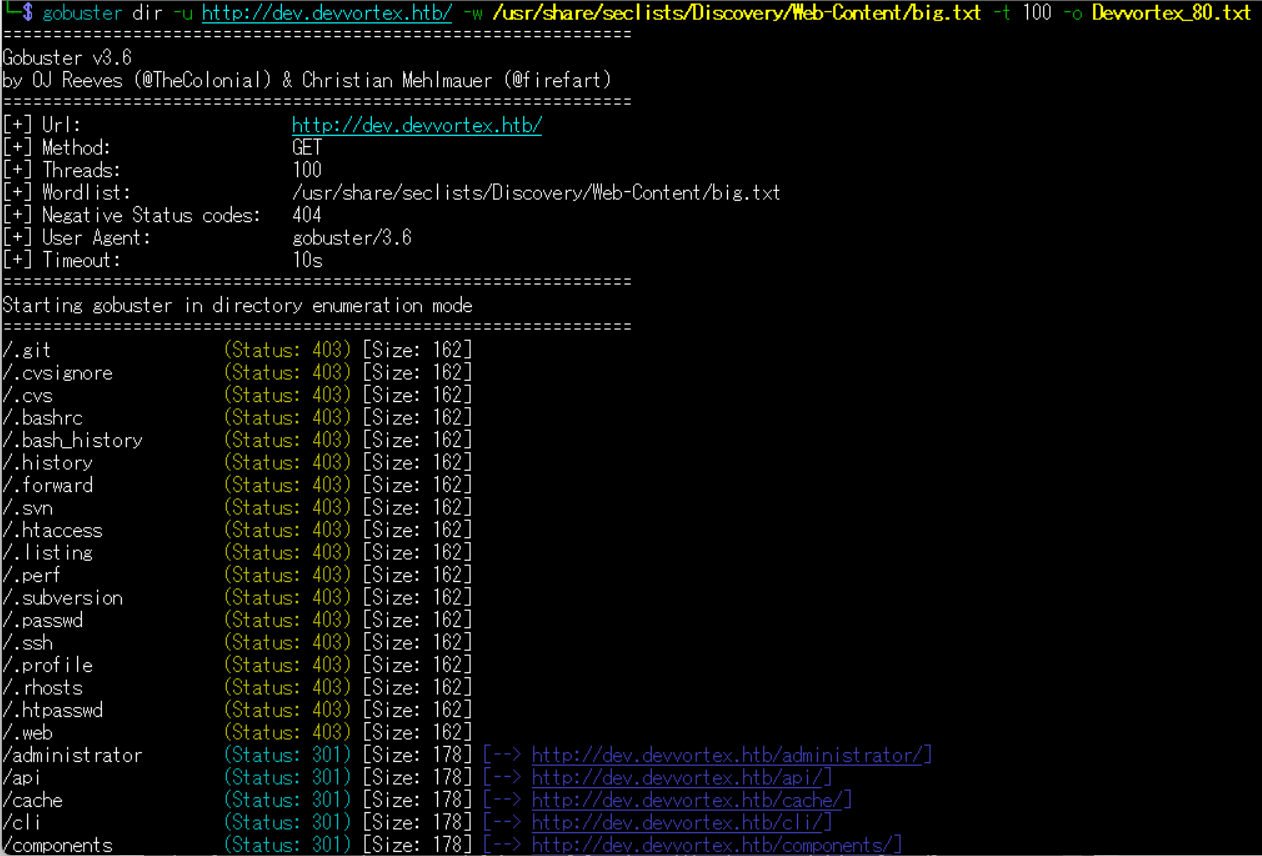Click the /.bash_history result entry

point(72,441)
